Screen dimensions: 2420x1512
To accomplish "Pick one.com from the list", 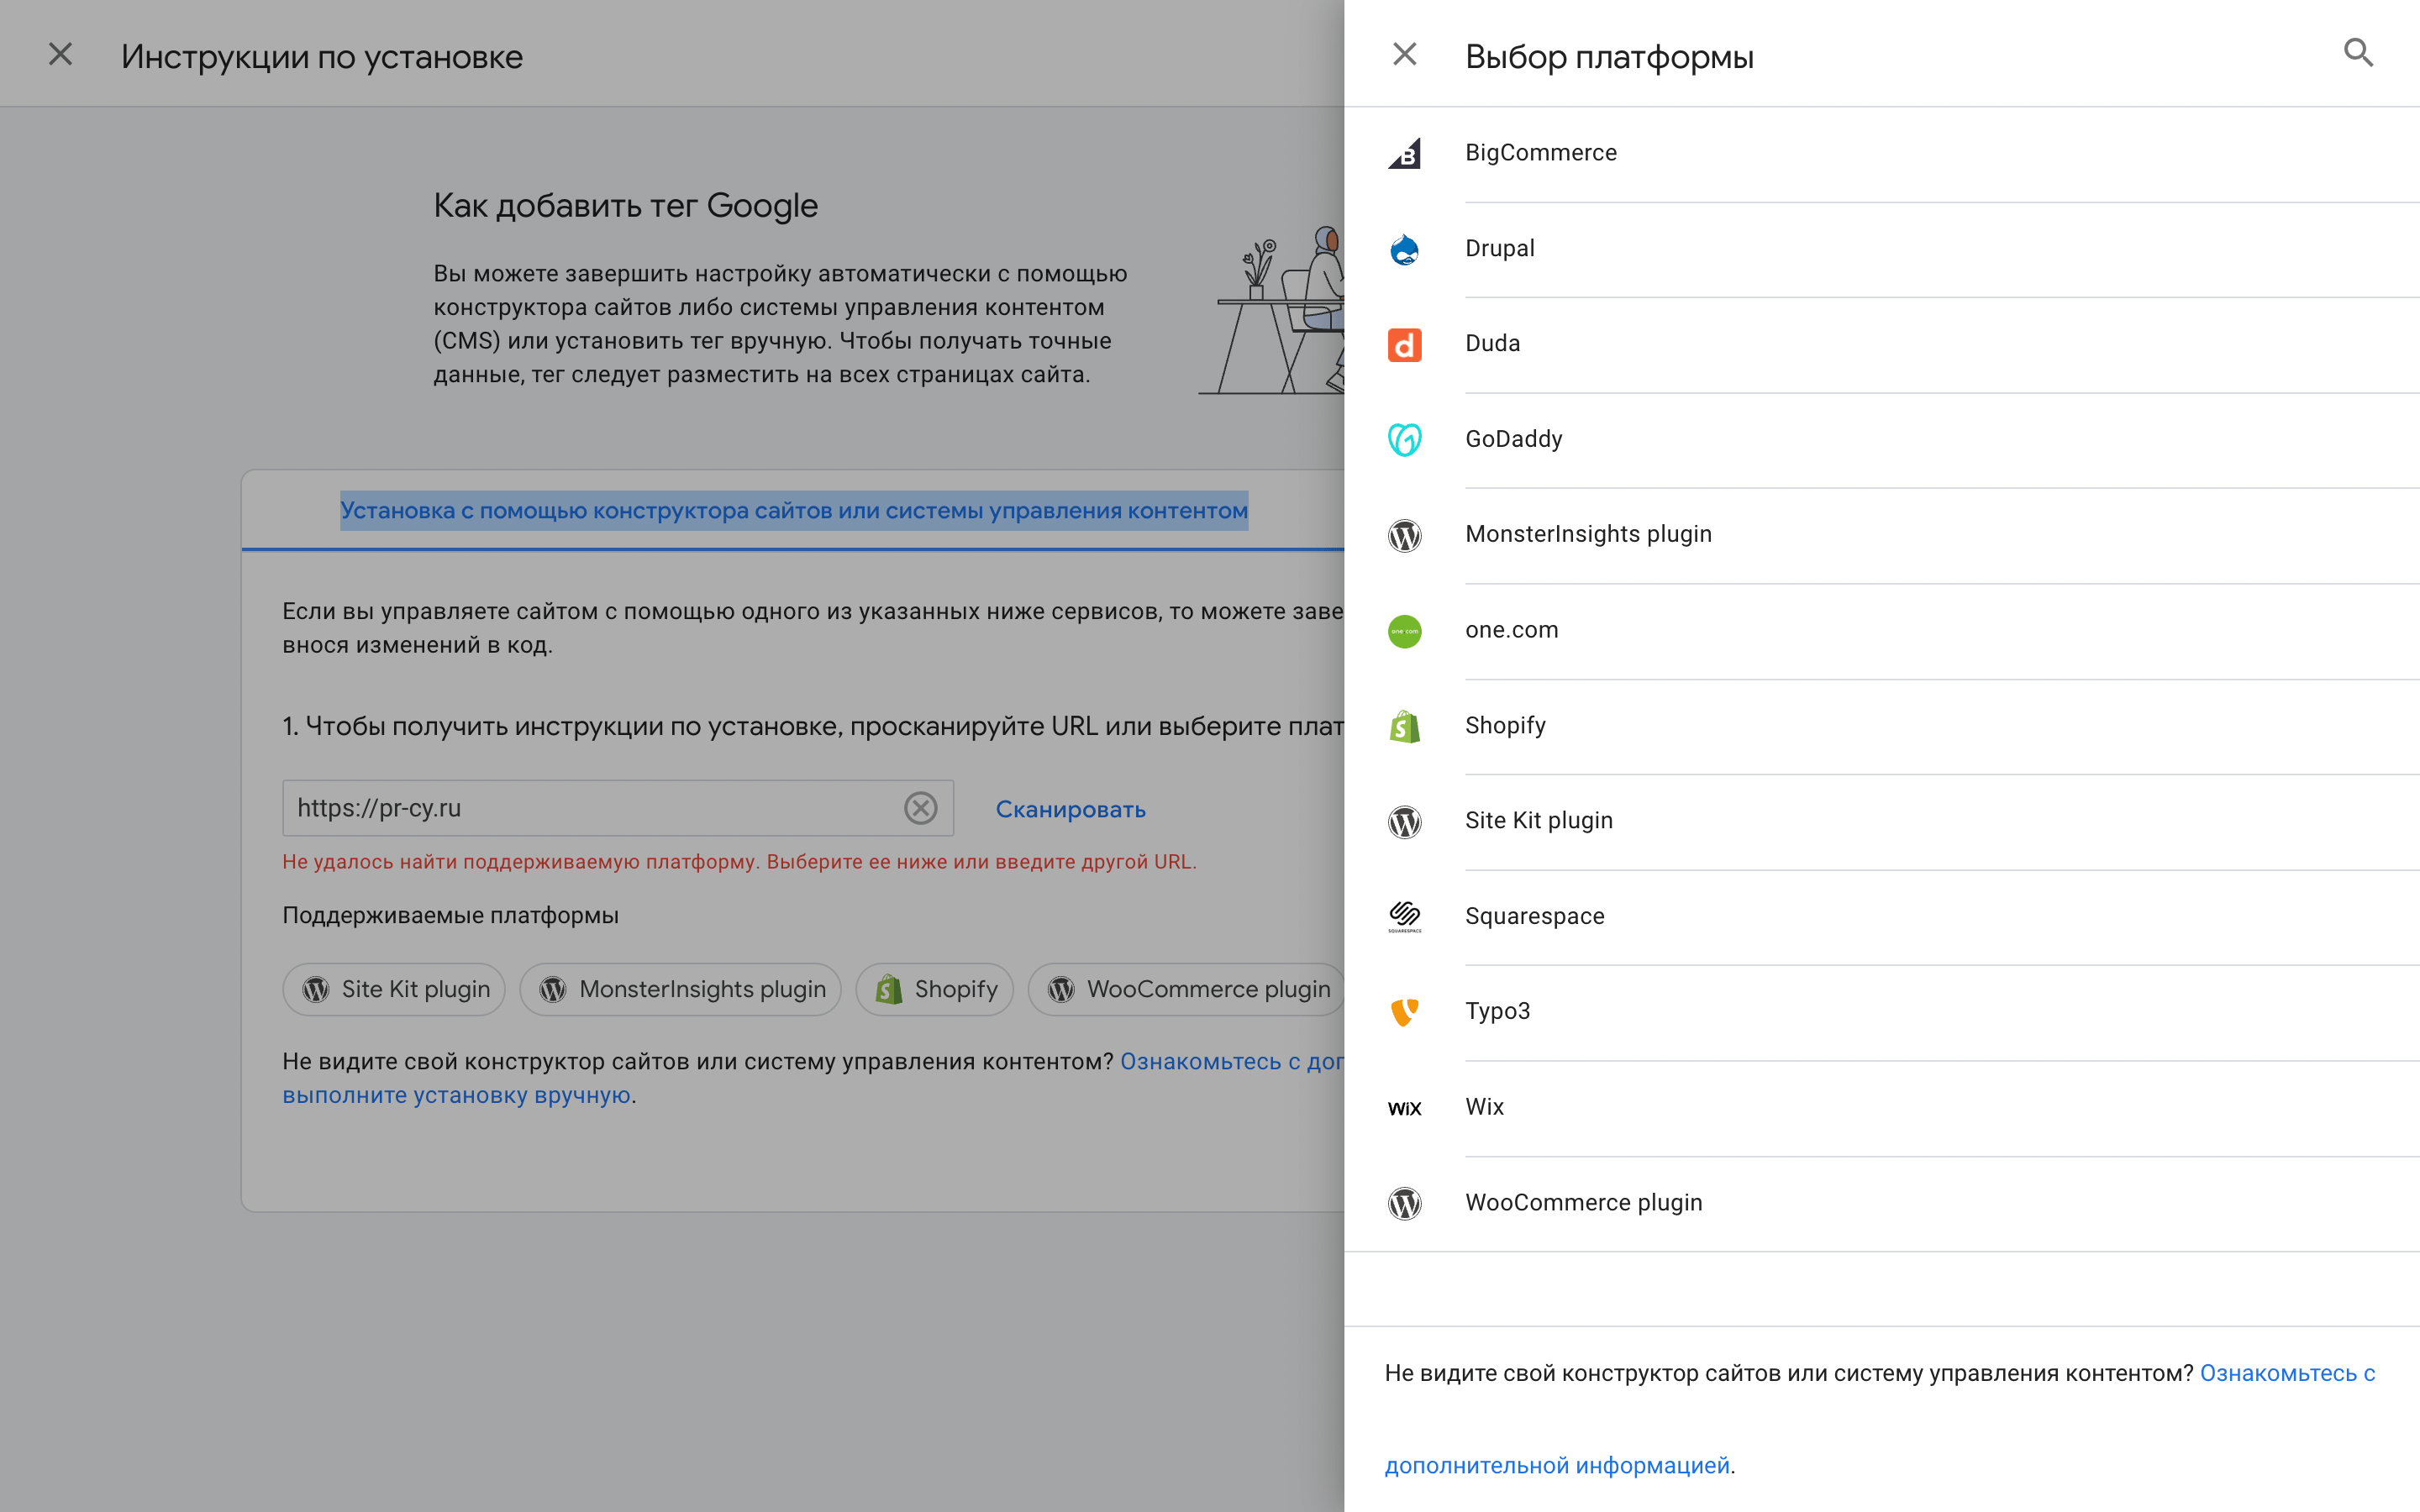I will pyautogui.click(x=1881, y=631).
